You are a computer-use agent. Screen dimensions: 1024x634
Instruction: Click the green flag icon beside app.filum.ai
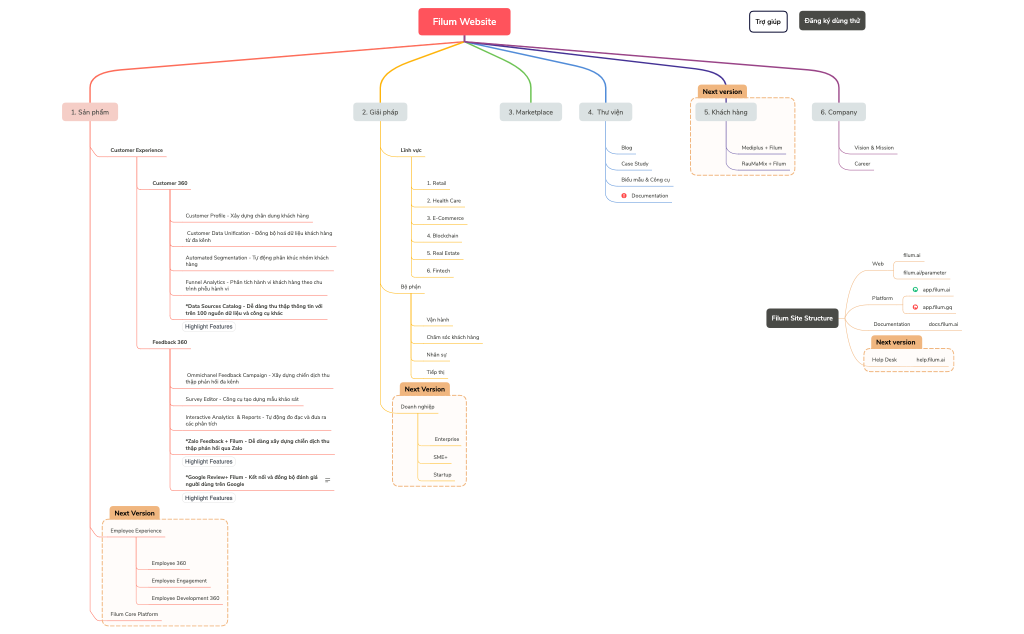coord(915,289)
